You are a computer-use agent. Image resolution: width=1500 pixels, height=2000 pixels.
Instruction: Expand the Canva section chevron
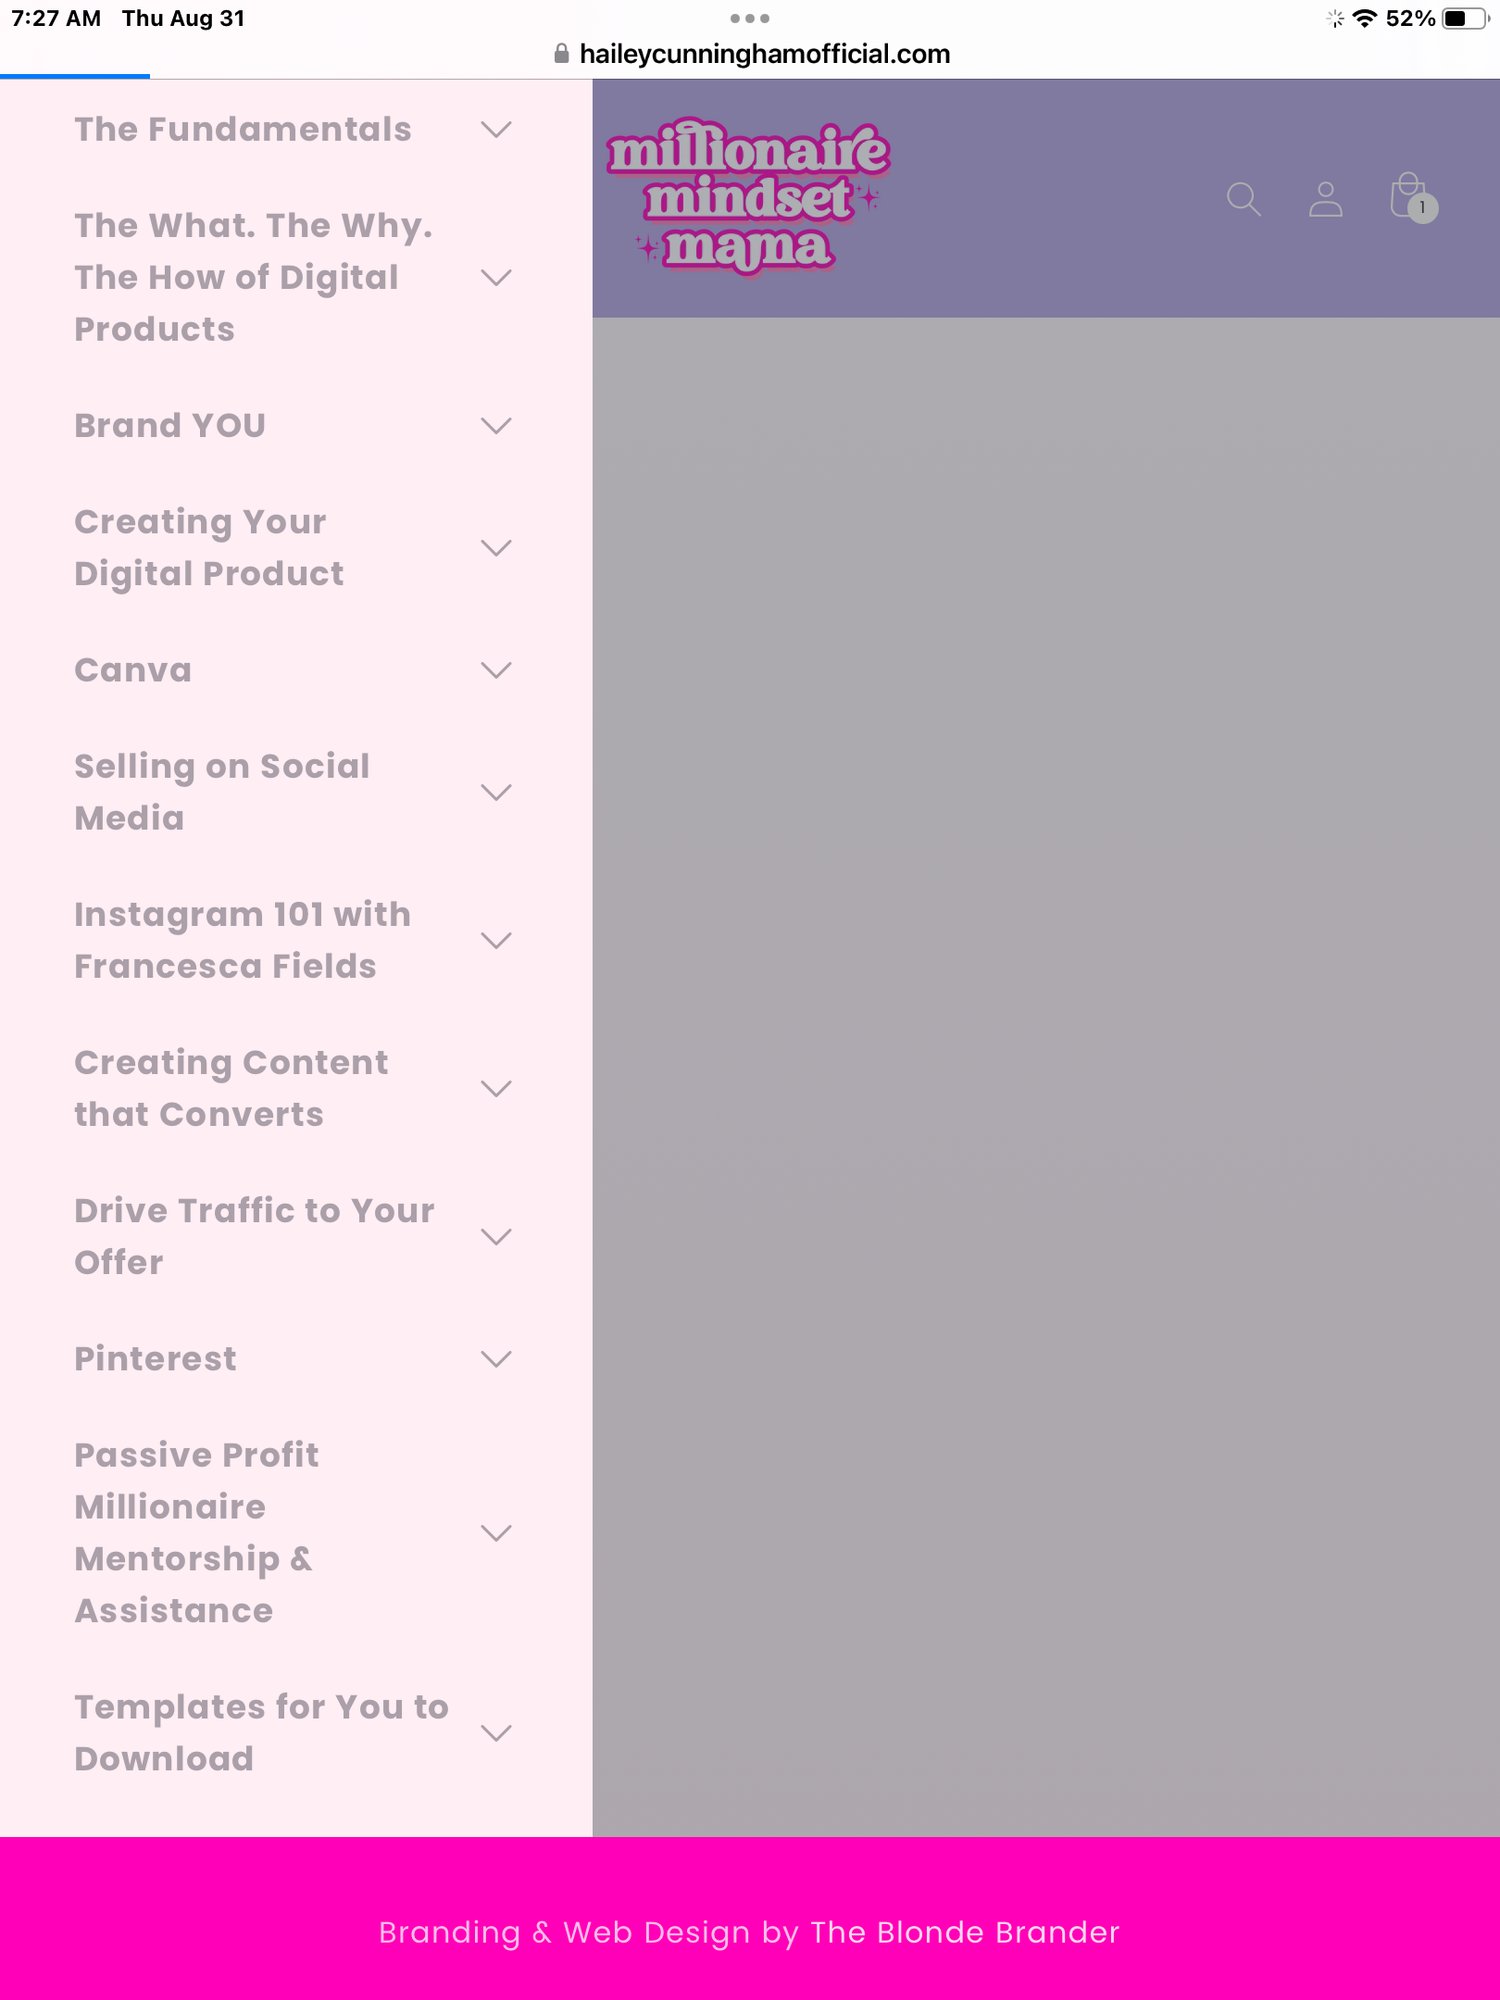(x=496, y=670)
